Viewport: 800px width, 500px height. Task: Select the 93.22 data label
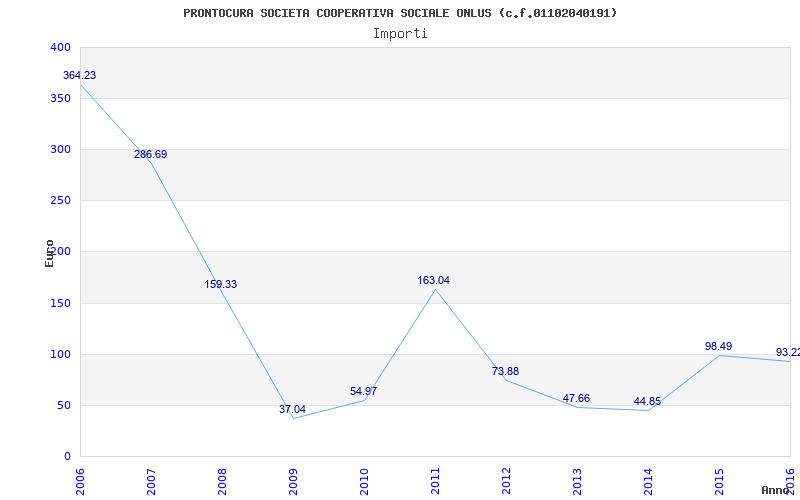pos(788,353)
